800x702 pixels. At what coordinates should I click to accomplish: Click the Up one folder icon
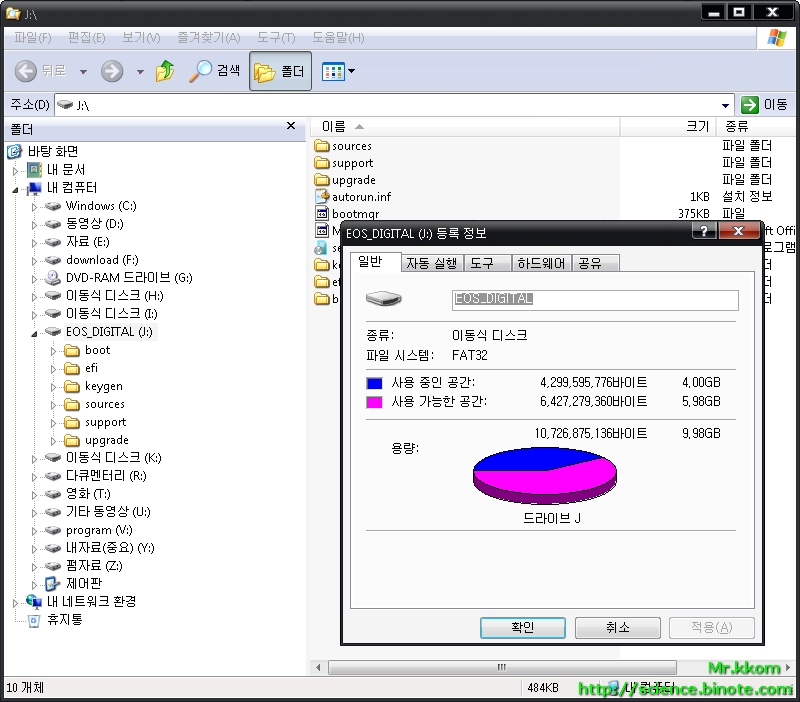(165, 71)
